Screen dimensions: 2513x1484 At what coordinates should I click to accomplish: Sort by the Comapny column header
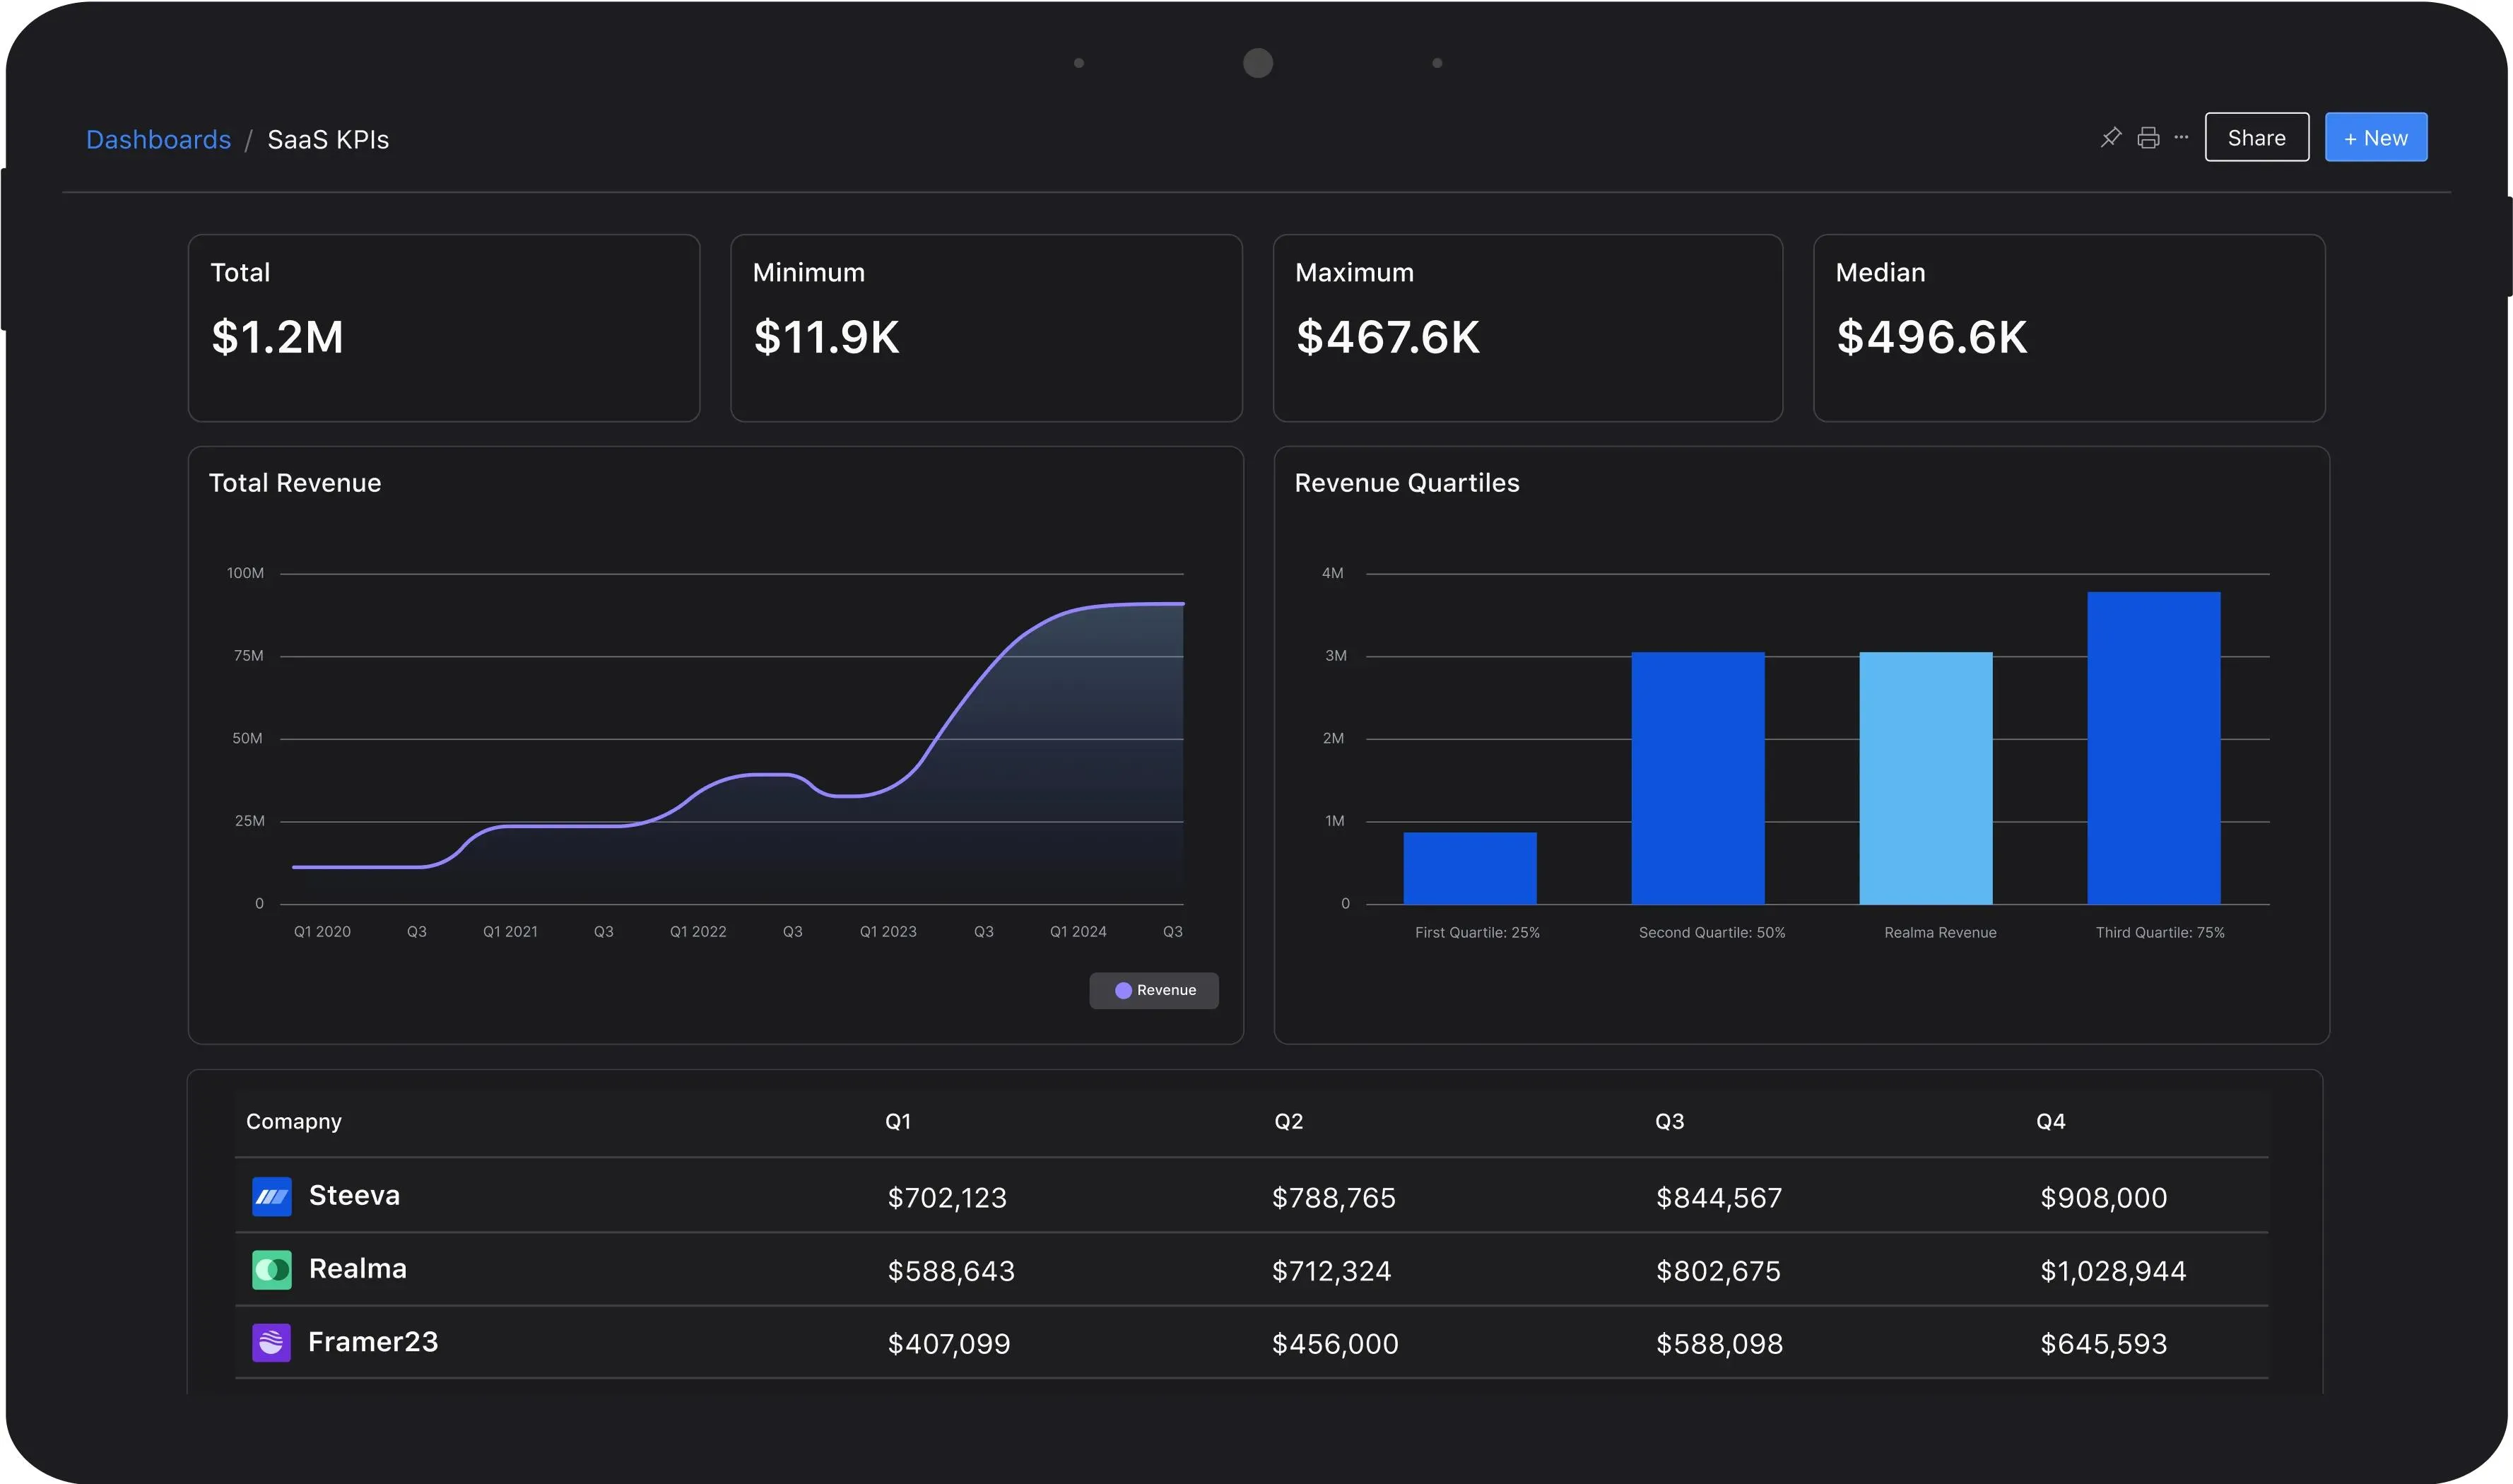(x=294, y=1122)
